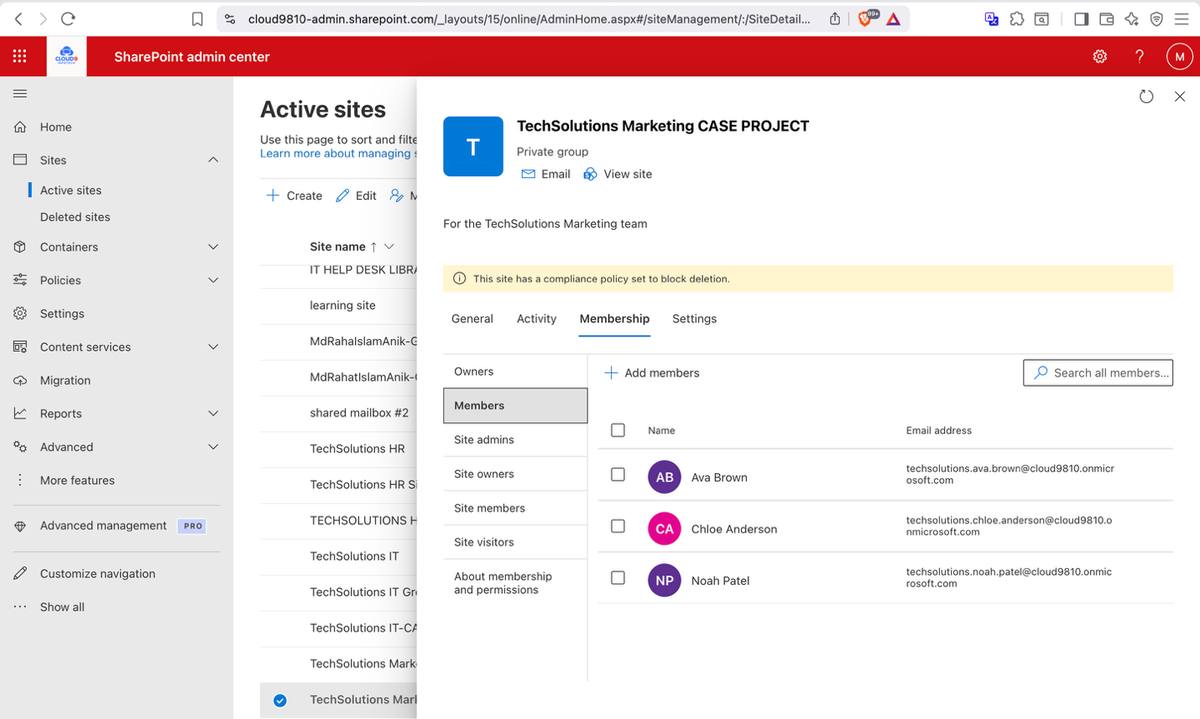Open the app launcher waffle icon
This screenshot has width=1200, height=719.
[x=19, y=56]
